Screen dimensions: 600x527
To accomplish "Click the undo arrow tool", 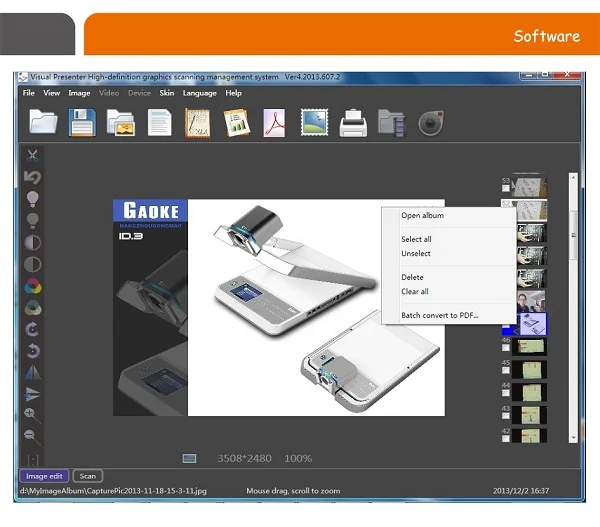I will (33, 177).
